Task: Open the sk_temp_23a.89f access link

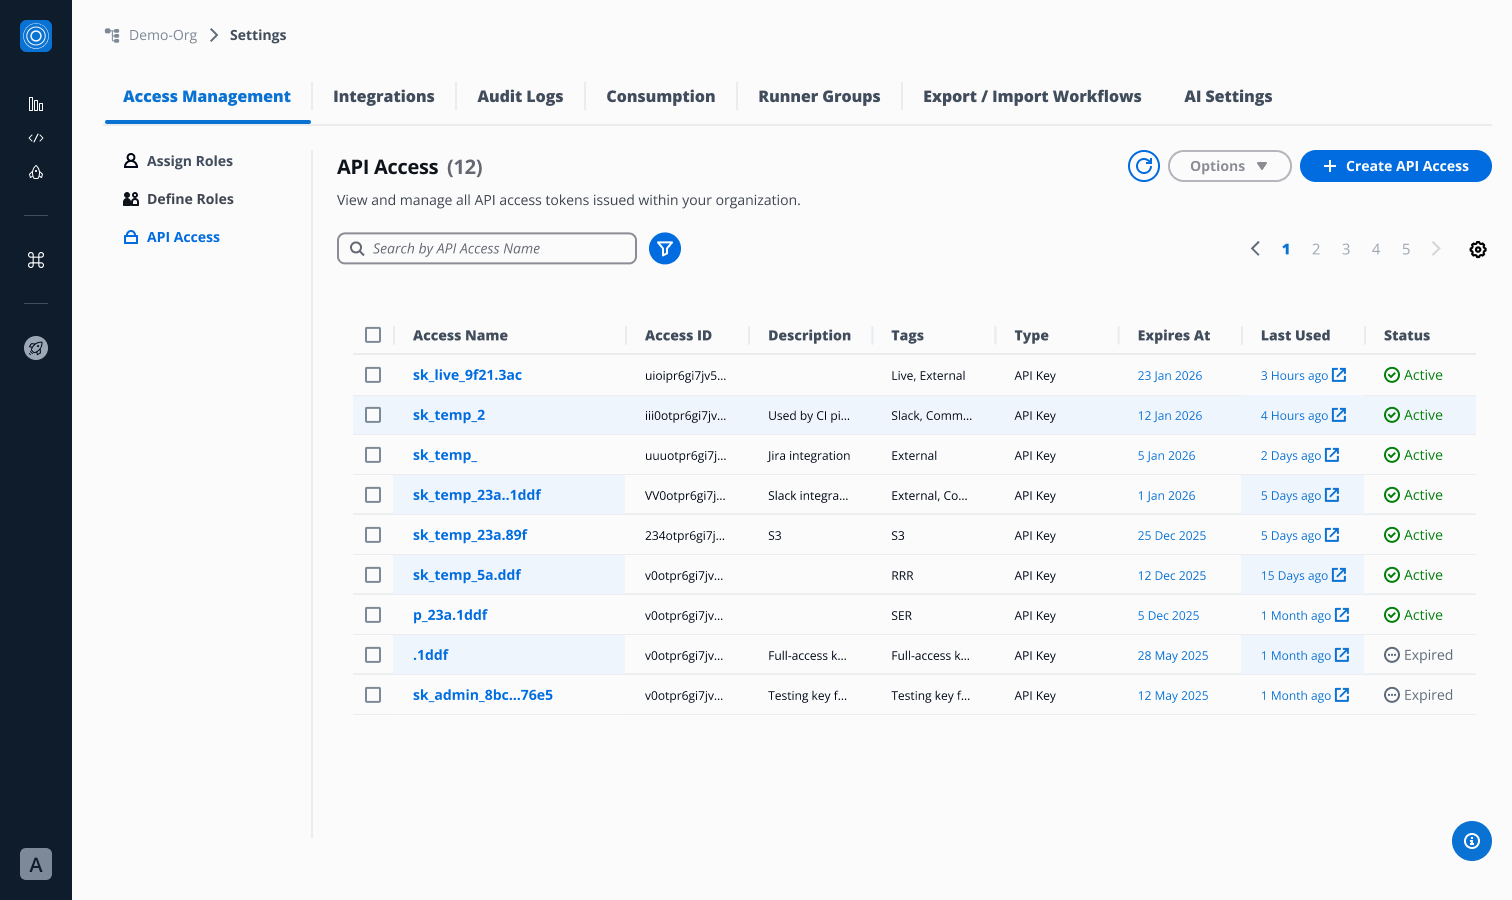Action: (470, 535)
